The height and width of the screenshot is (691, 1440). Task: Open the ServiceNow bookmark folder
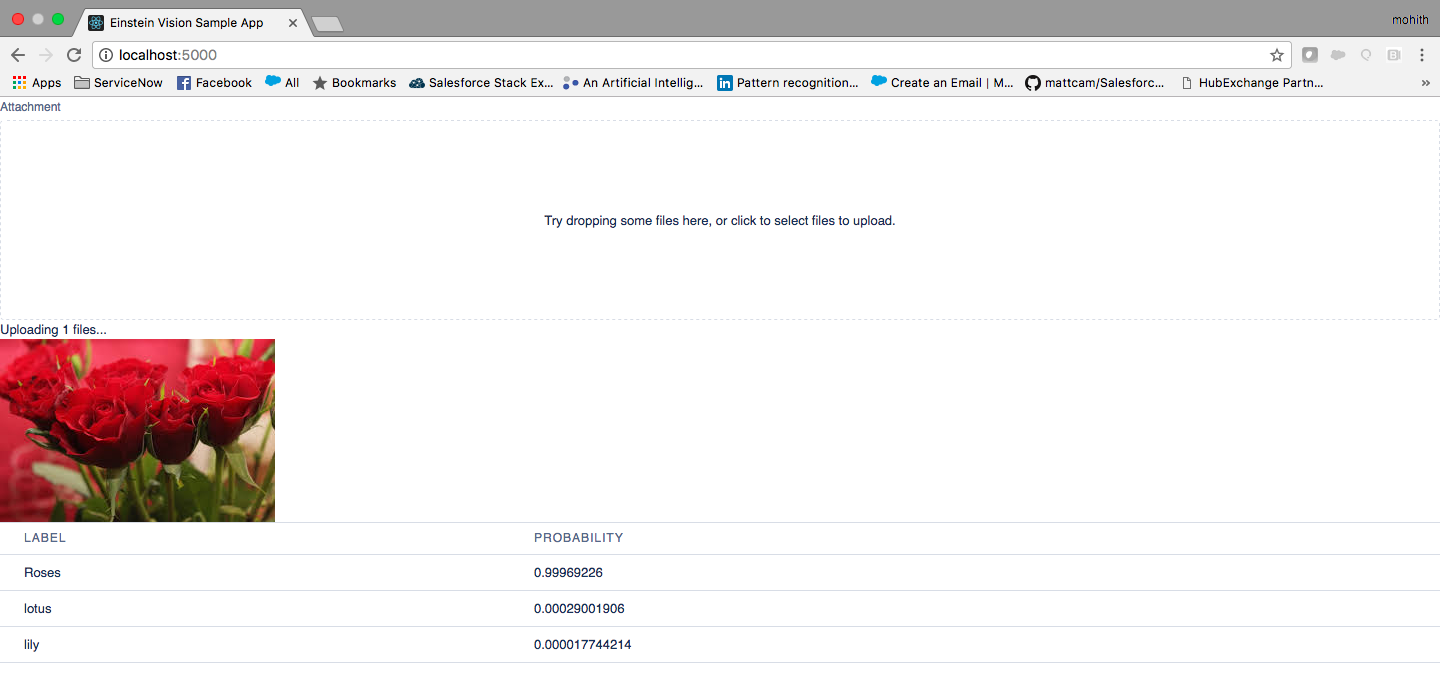[118, 83]
